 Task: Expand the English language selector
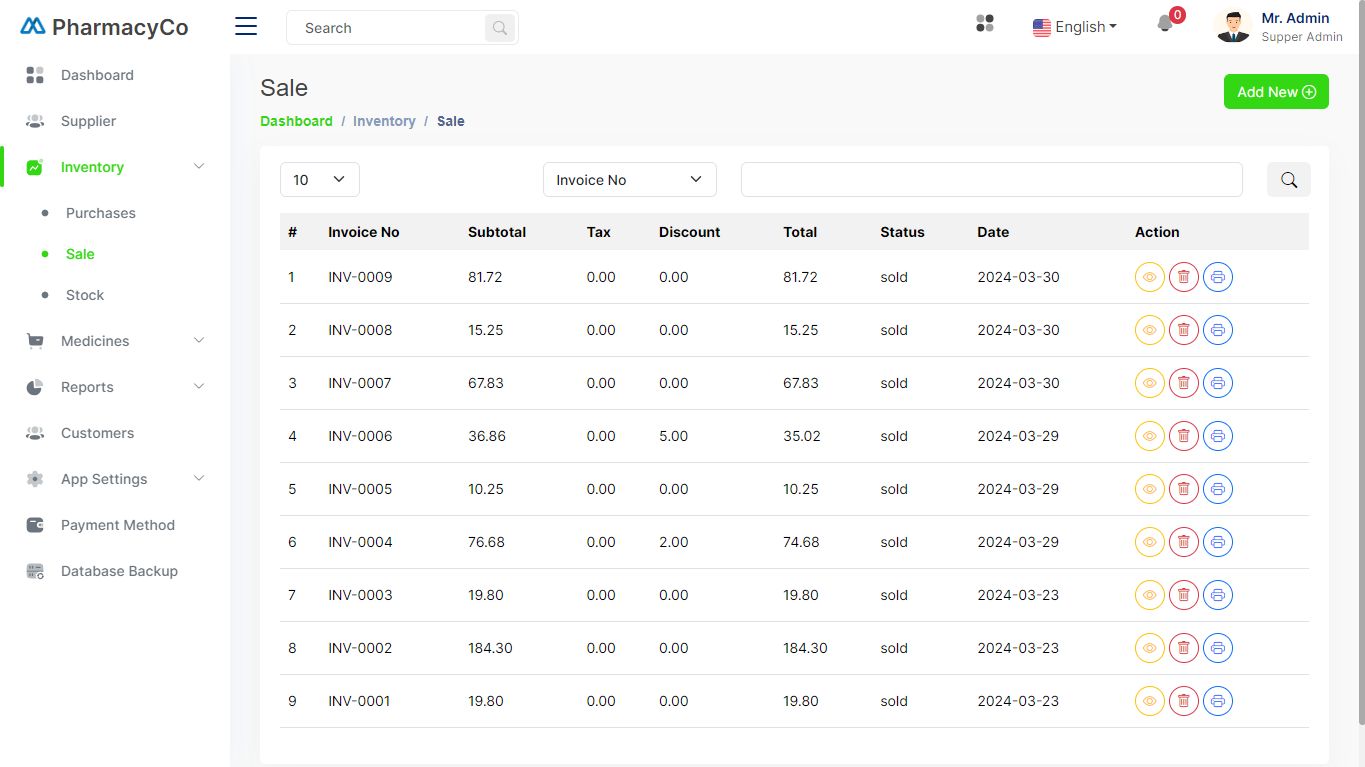click(1074, 27)
